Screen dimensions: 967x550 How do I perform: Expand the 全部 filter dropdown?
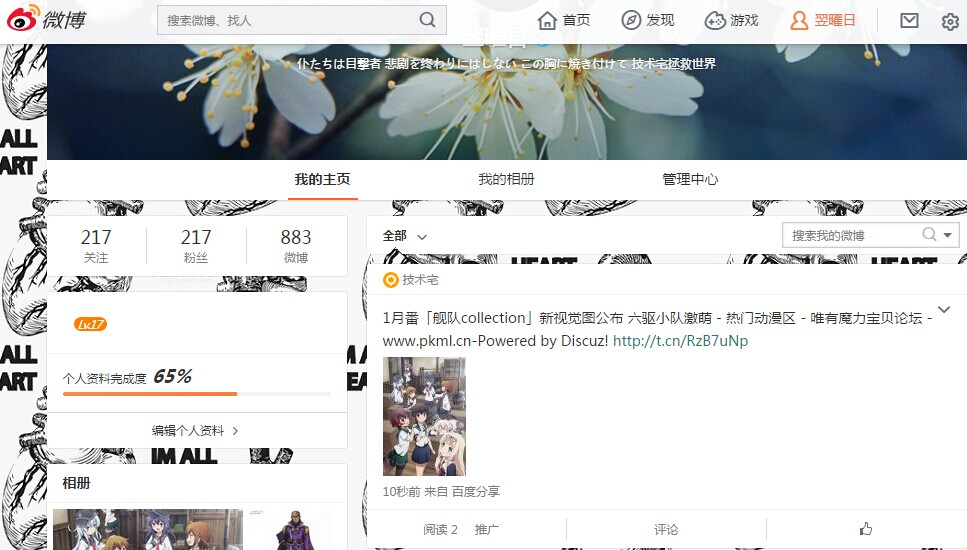[405, 236]
